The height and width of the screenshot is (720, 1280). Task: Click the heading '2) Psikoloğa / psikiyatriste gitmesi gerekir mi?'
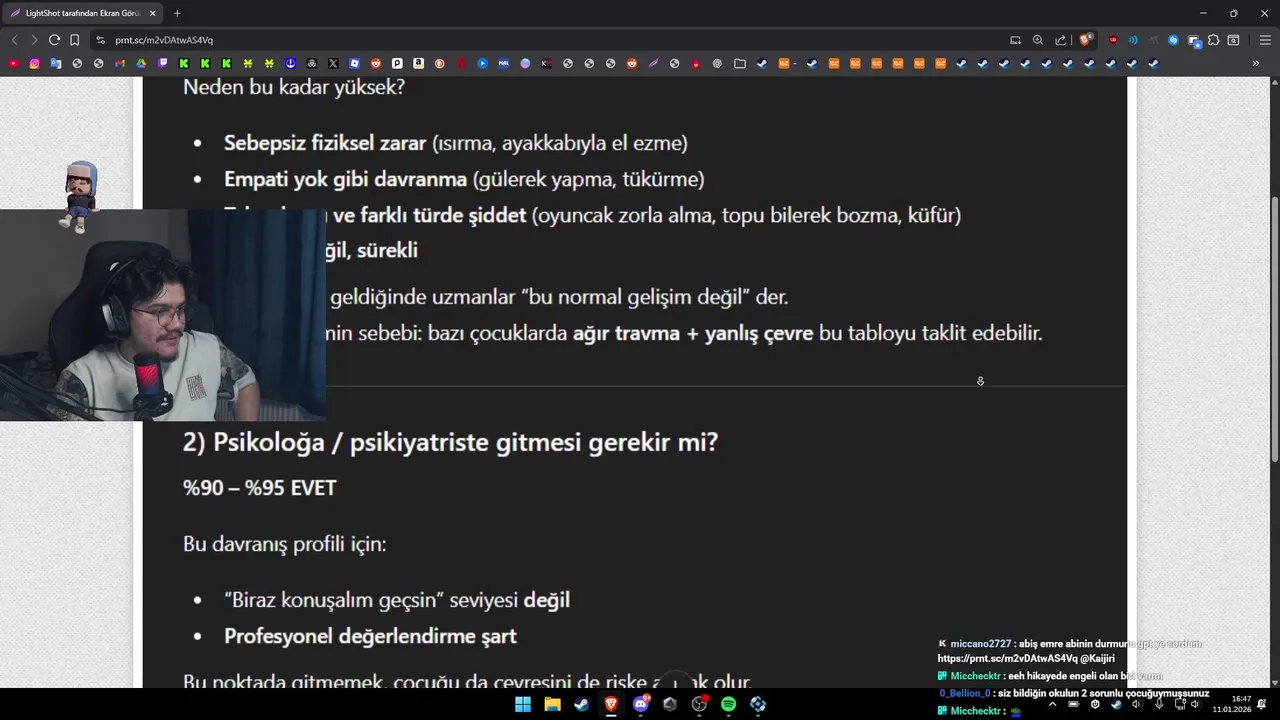(450, 442)
